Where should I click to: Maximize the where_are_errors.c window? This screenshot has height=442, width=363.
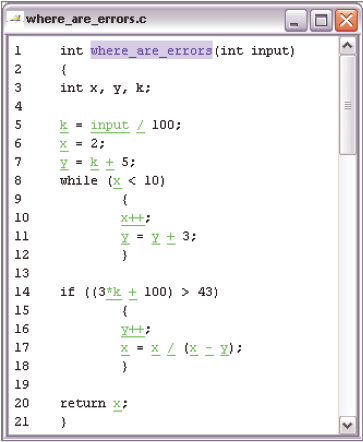(x=321, y=20)
